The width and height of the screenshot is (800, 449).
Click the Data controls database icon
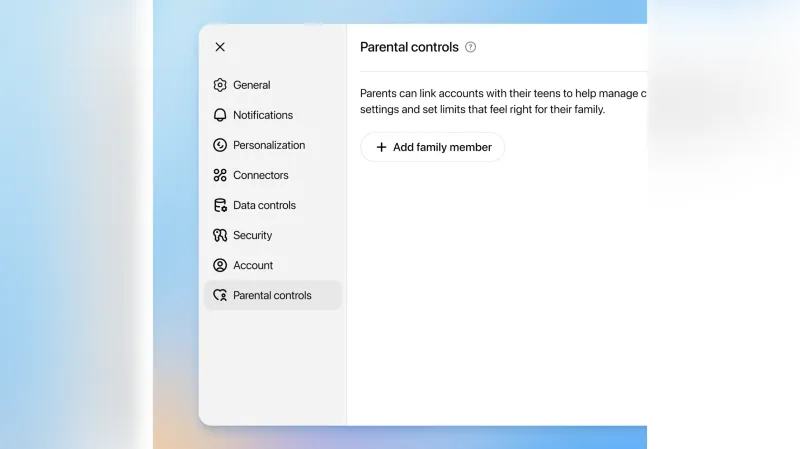click(220, 205)
